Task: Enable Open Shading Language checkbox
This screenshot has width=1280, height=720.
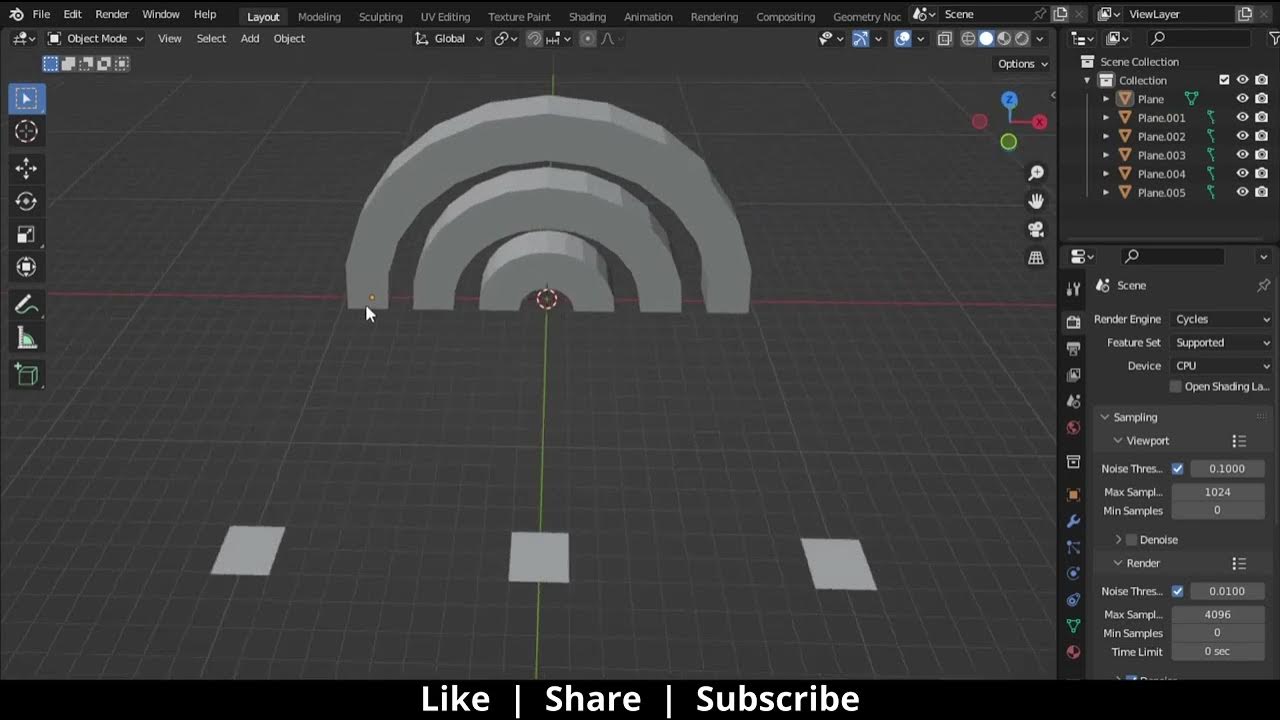Action: click(1176, 386)
